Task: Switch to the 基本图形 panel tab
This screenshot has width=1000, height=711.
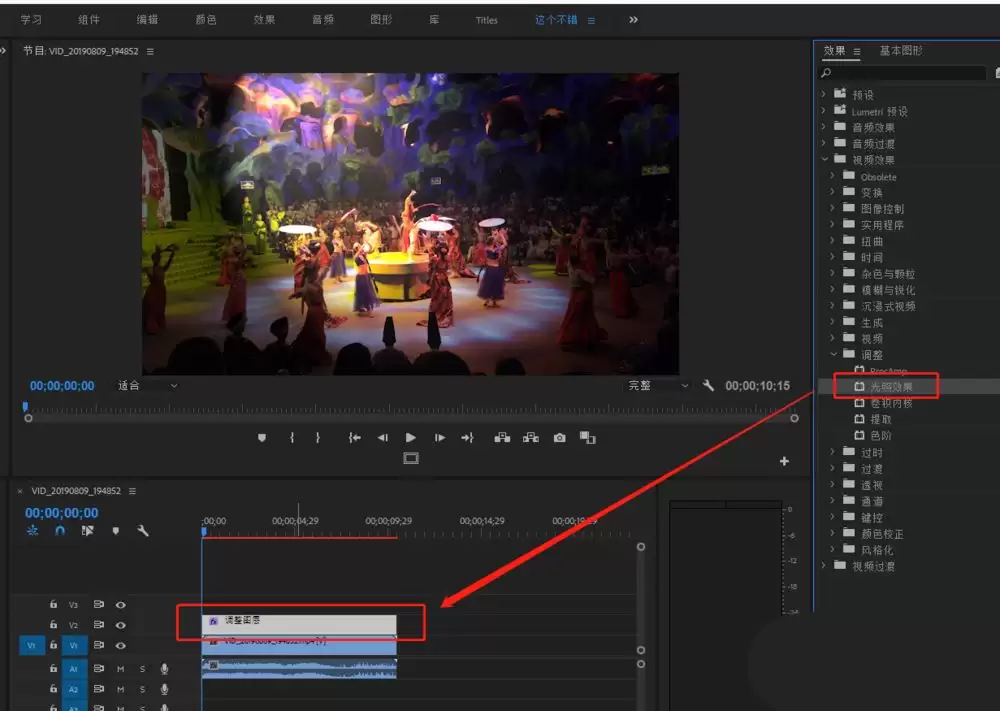Action: coord(901,50)
